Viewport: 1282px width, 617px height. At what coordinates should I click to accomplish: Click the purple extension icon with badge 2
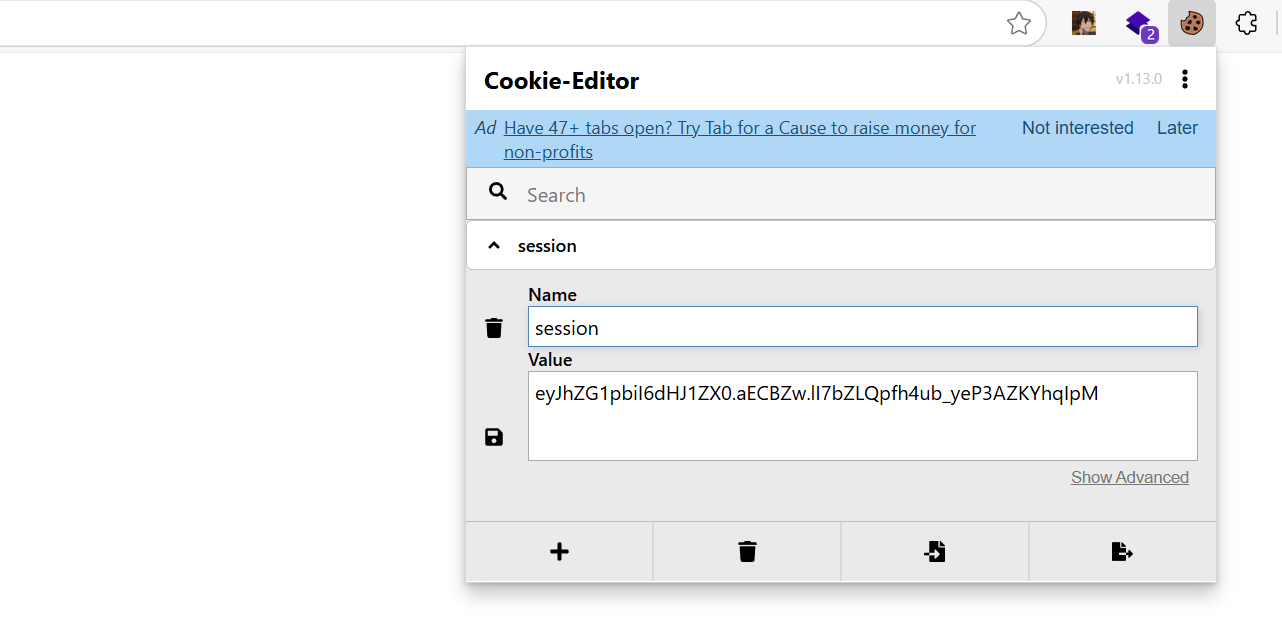pyautogui.click(x=1138, y=23)
